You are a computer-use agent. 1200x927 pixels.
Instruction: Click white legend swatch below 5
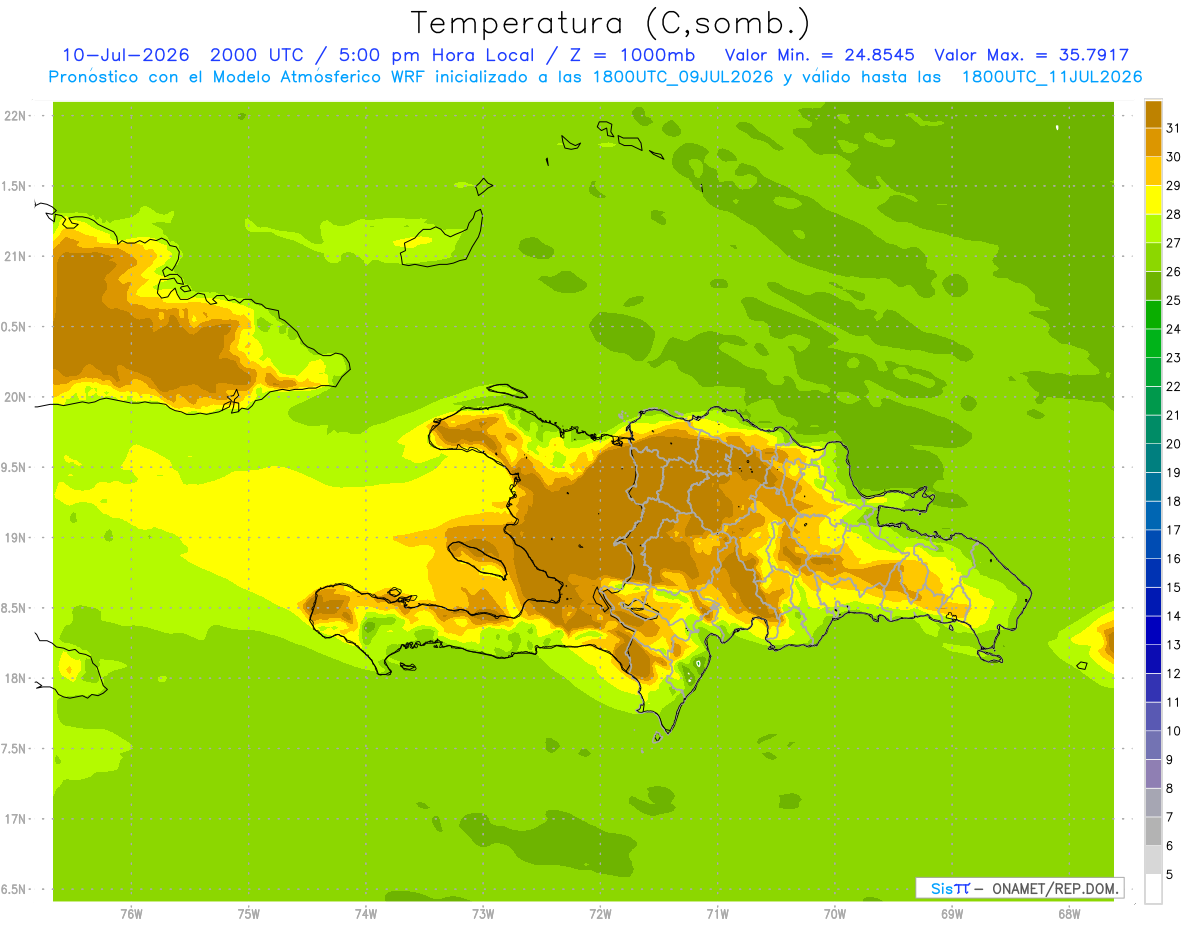(x=1153, y=888)
